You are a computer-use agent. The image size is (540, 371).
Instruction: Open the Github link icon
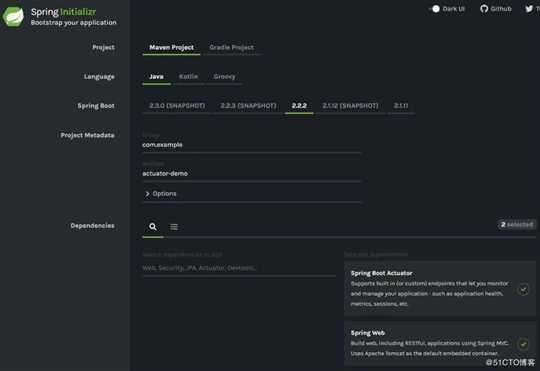[x=484, y=9]
